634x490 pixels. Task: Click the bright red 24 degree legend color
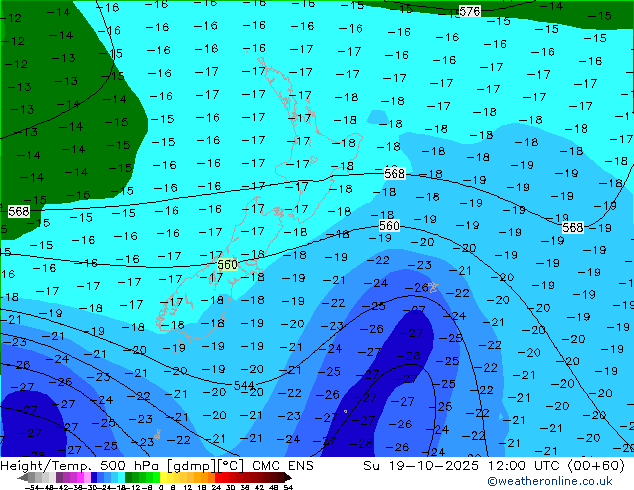(x=218, y=477)
